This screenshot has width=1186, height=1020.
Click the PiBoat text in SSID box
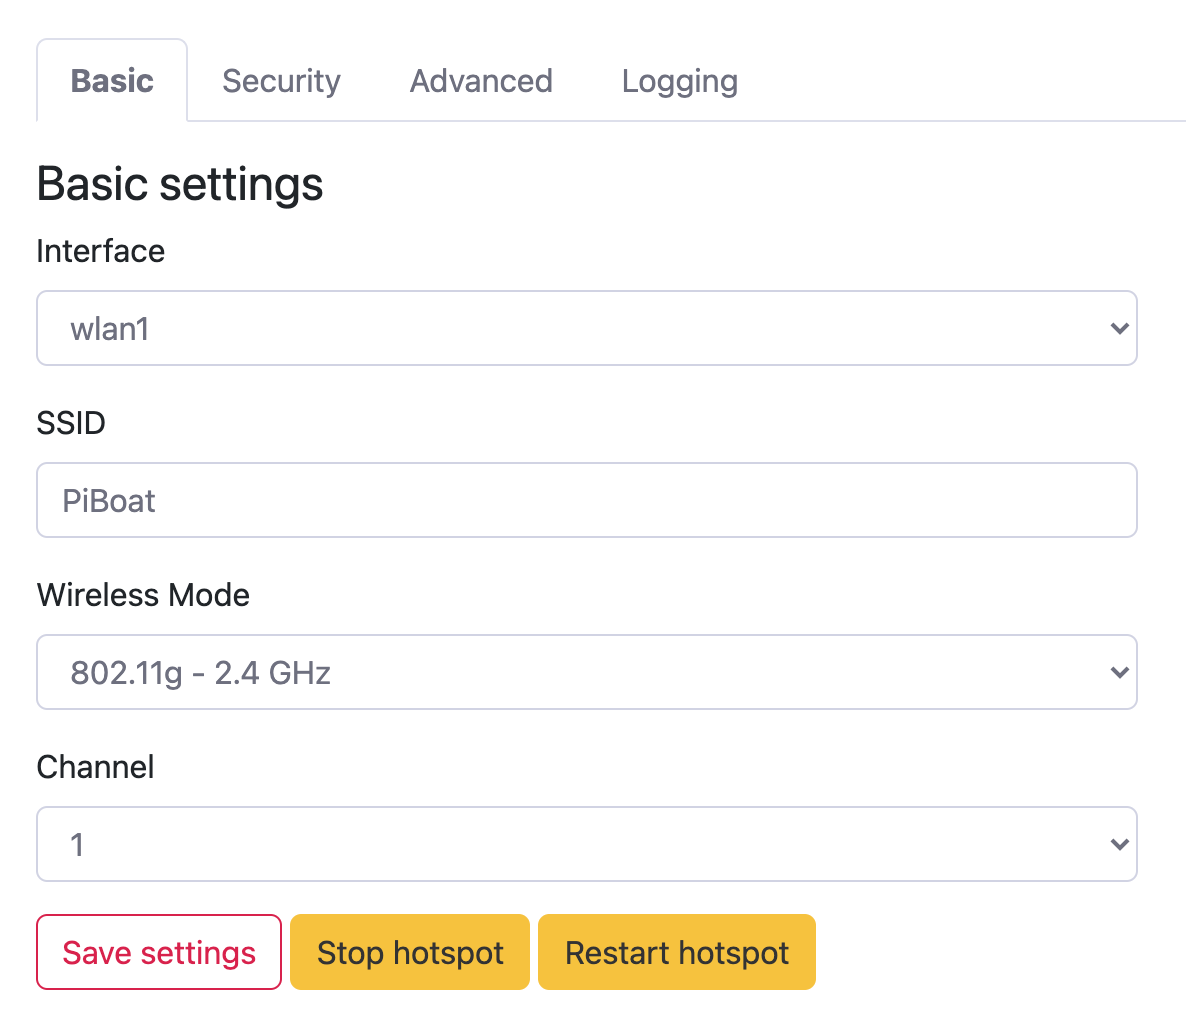(109, 500)
